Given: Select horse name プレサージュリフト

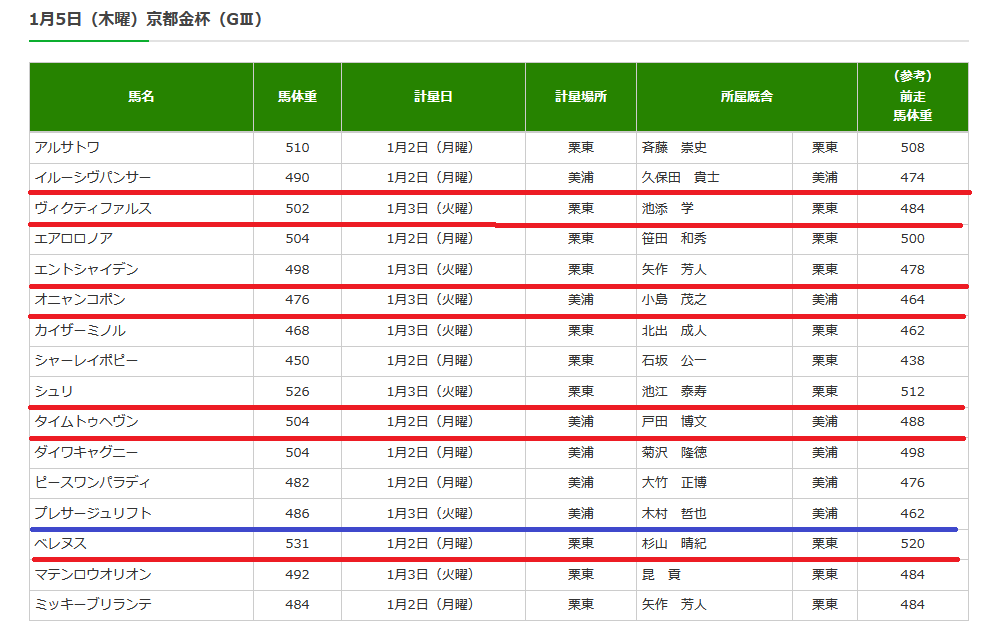Looking at the screenshot, I should point(93,513).
